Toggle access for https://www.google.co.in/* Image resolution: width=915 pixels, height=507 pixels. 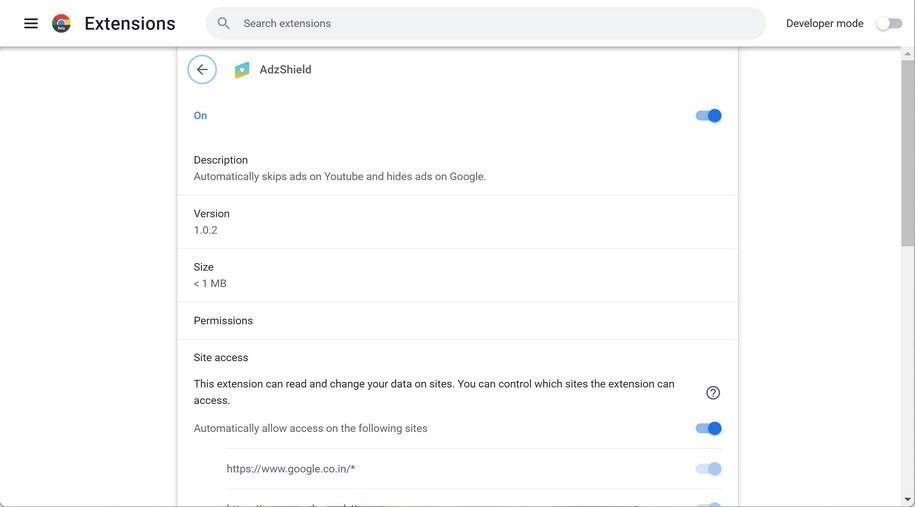point(708,469)
